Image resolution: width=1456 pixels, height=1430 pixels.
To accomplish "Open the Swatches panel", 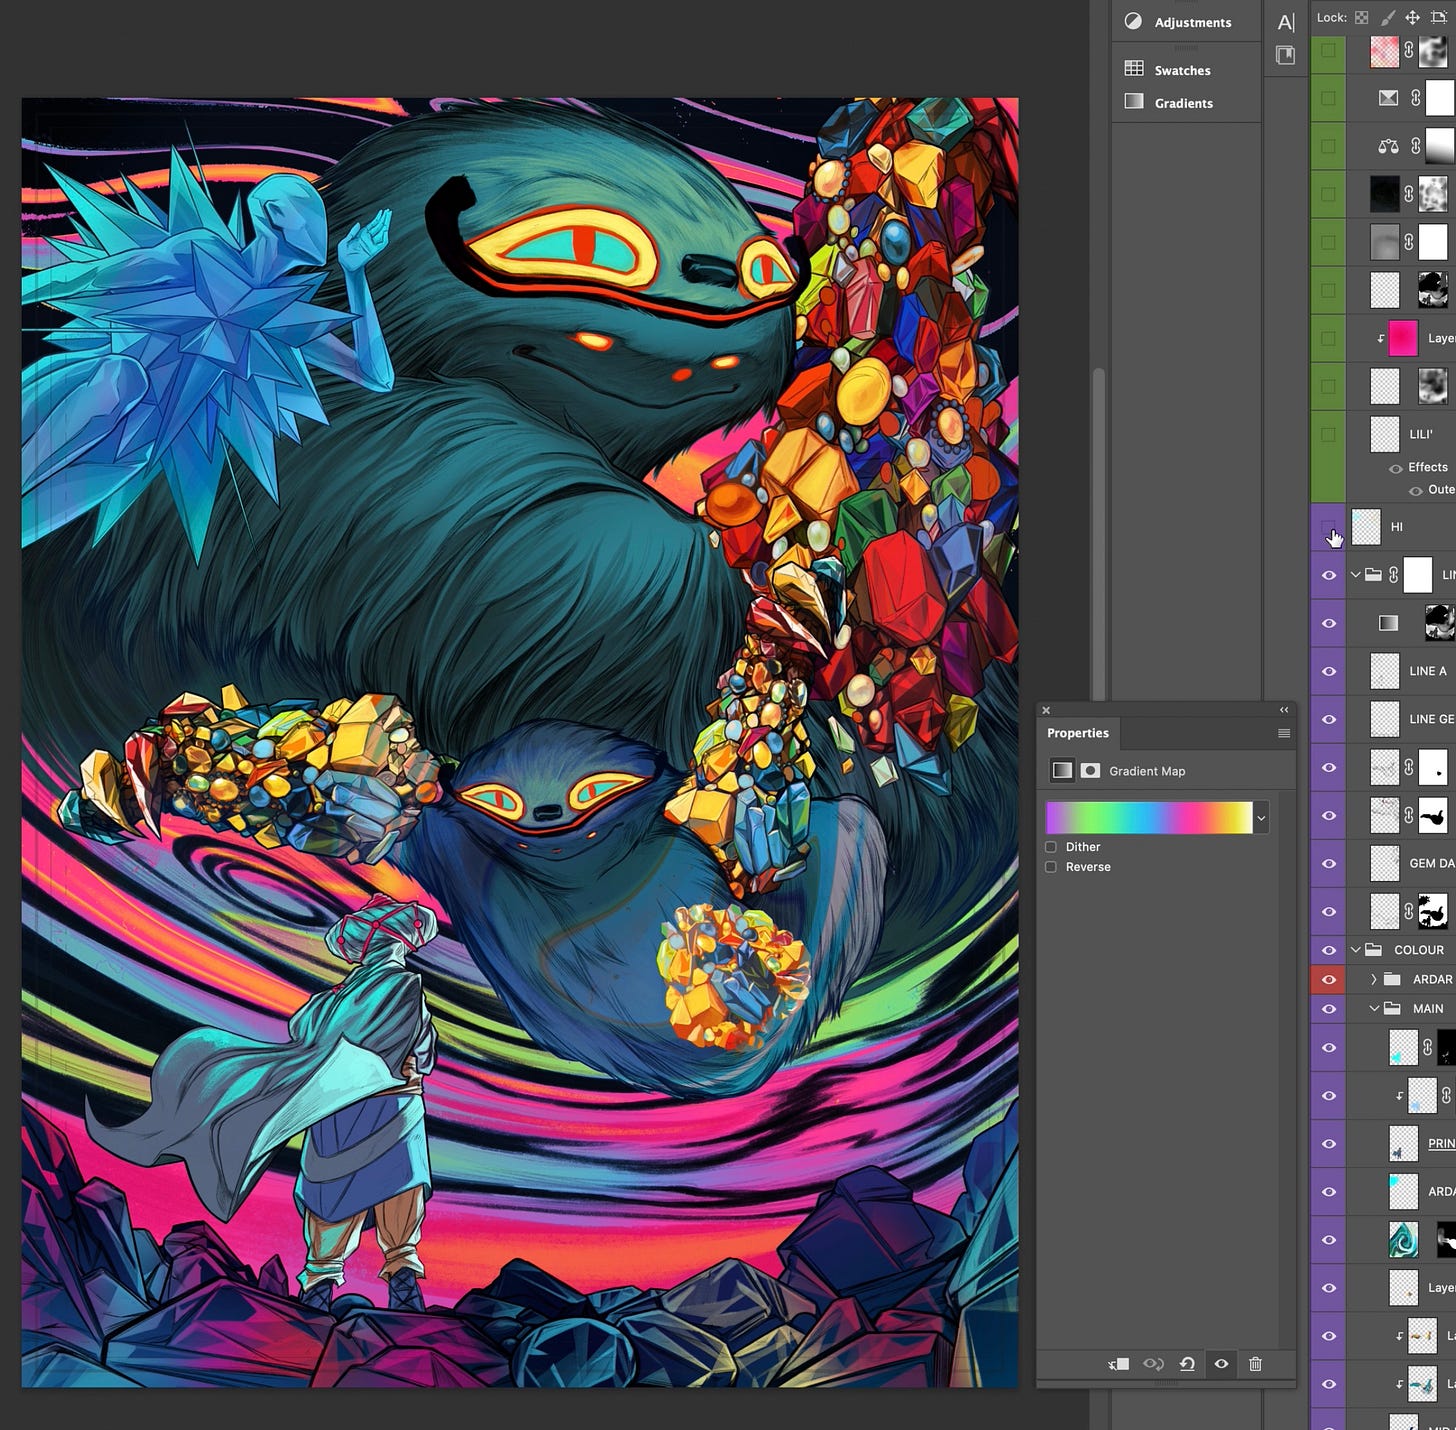I will pyautogui.click(x=1168, y=70).
